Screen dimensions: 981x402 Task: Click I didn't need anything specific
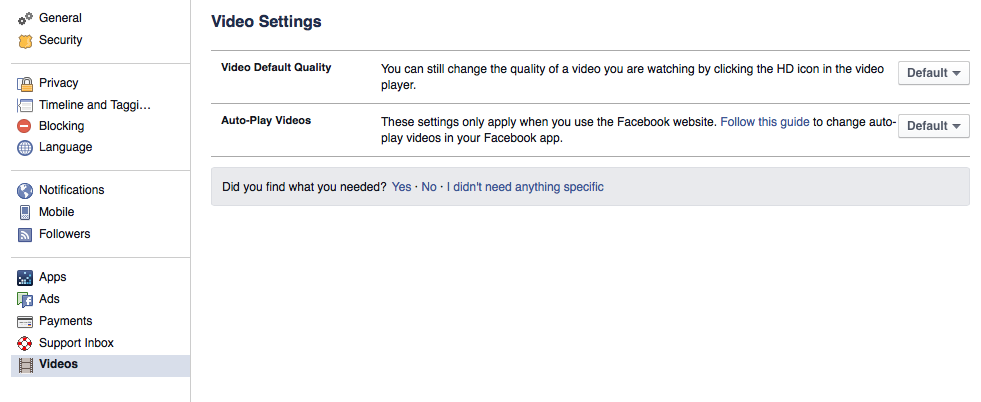[525, 186]
